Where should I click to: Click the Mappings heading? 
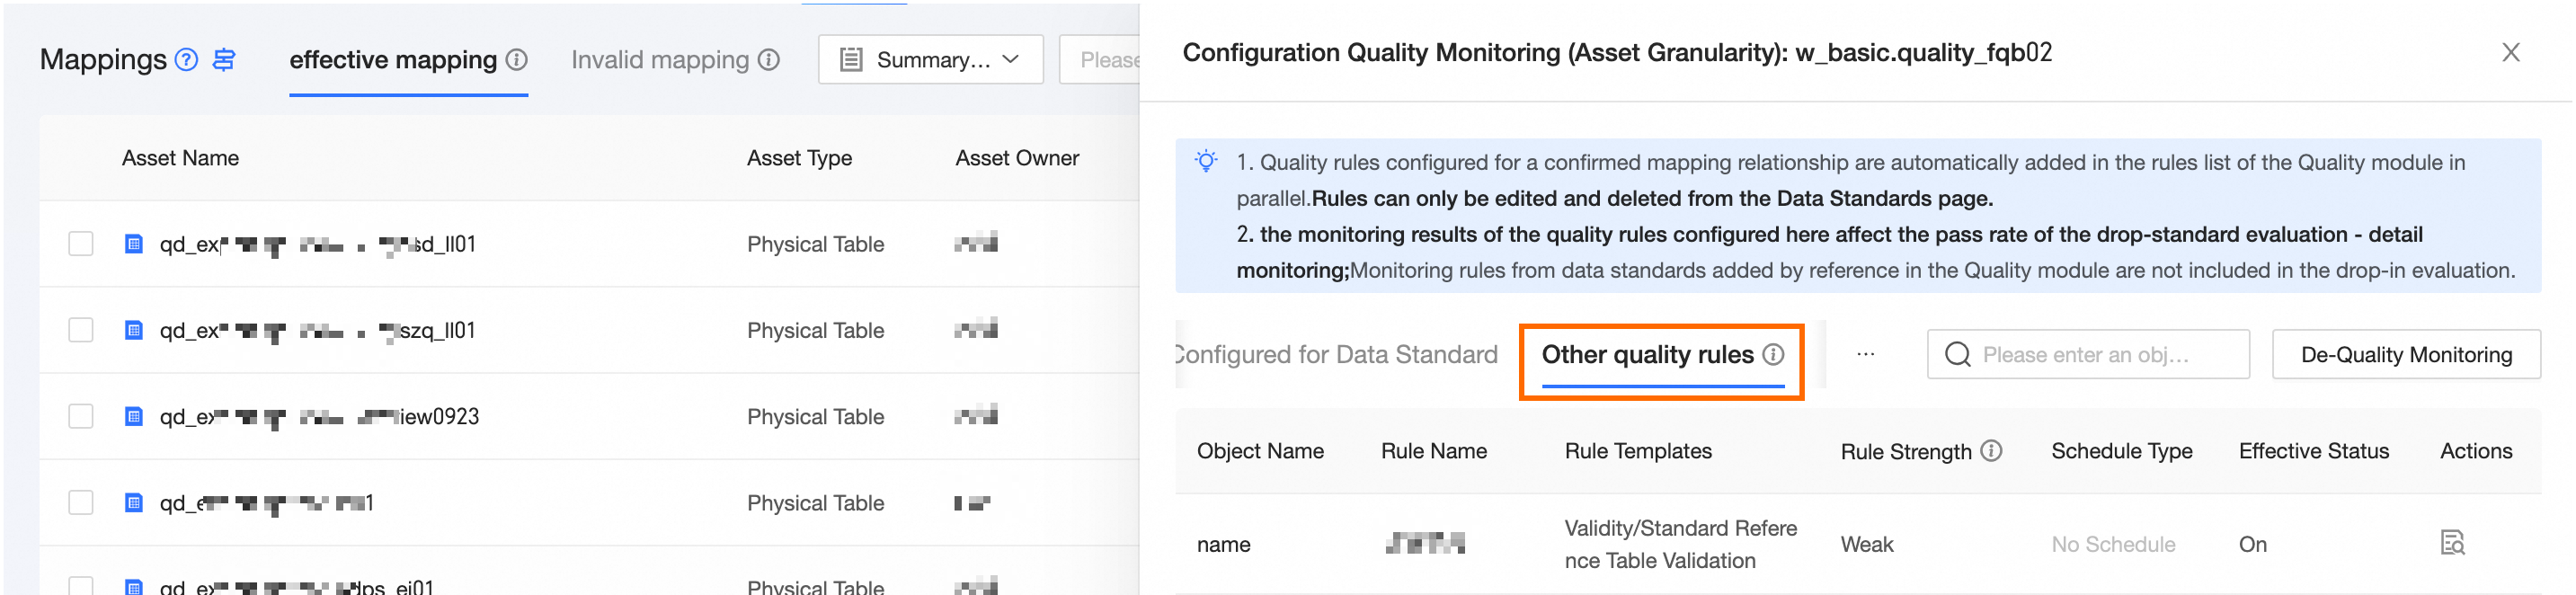click(x=103, y=60)
